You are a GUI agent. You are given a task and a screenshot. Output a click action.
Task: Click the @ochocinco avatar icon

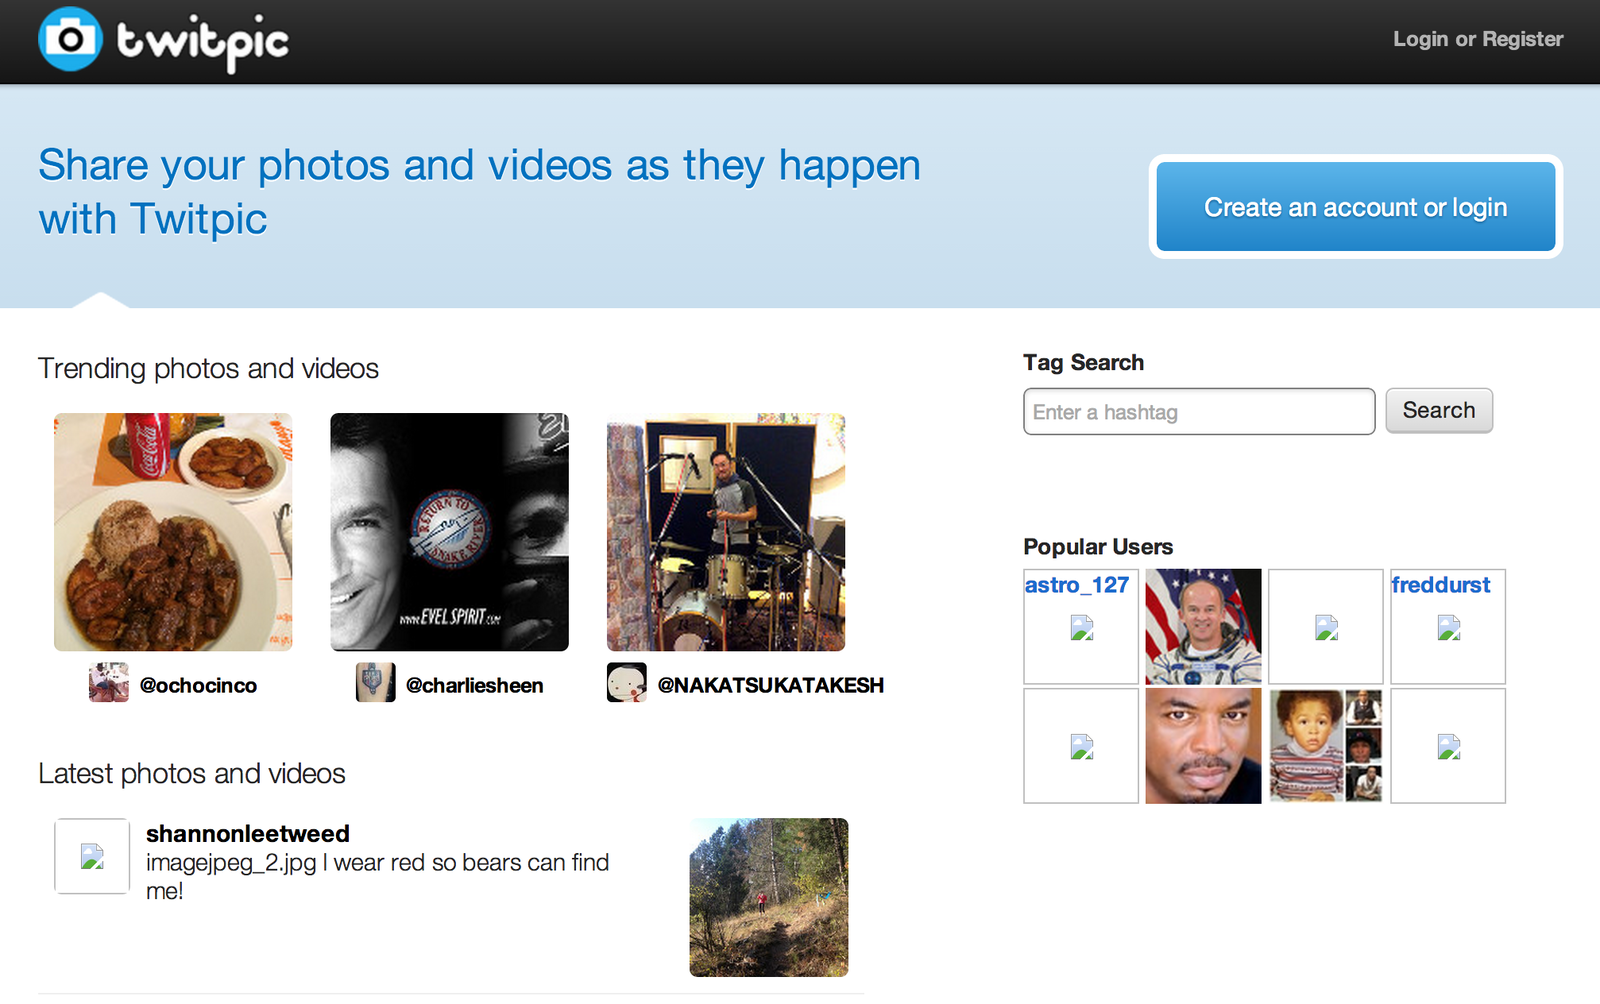109,683
